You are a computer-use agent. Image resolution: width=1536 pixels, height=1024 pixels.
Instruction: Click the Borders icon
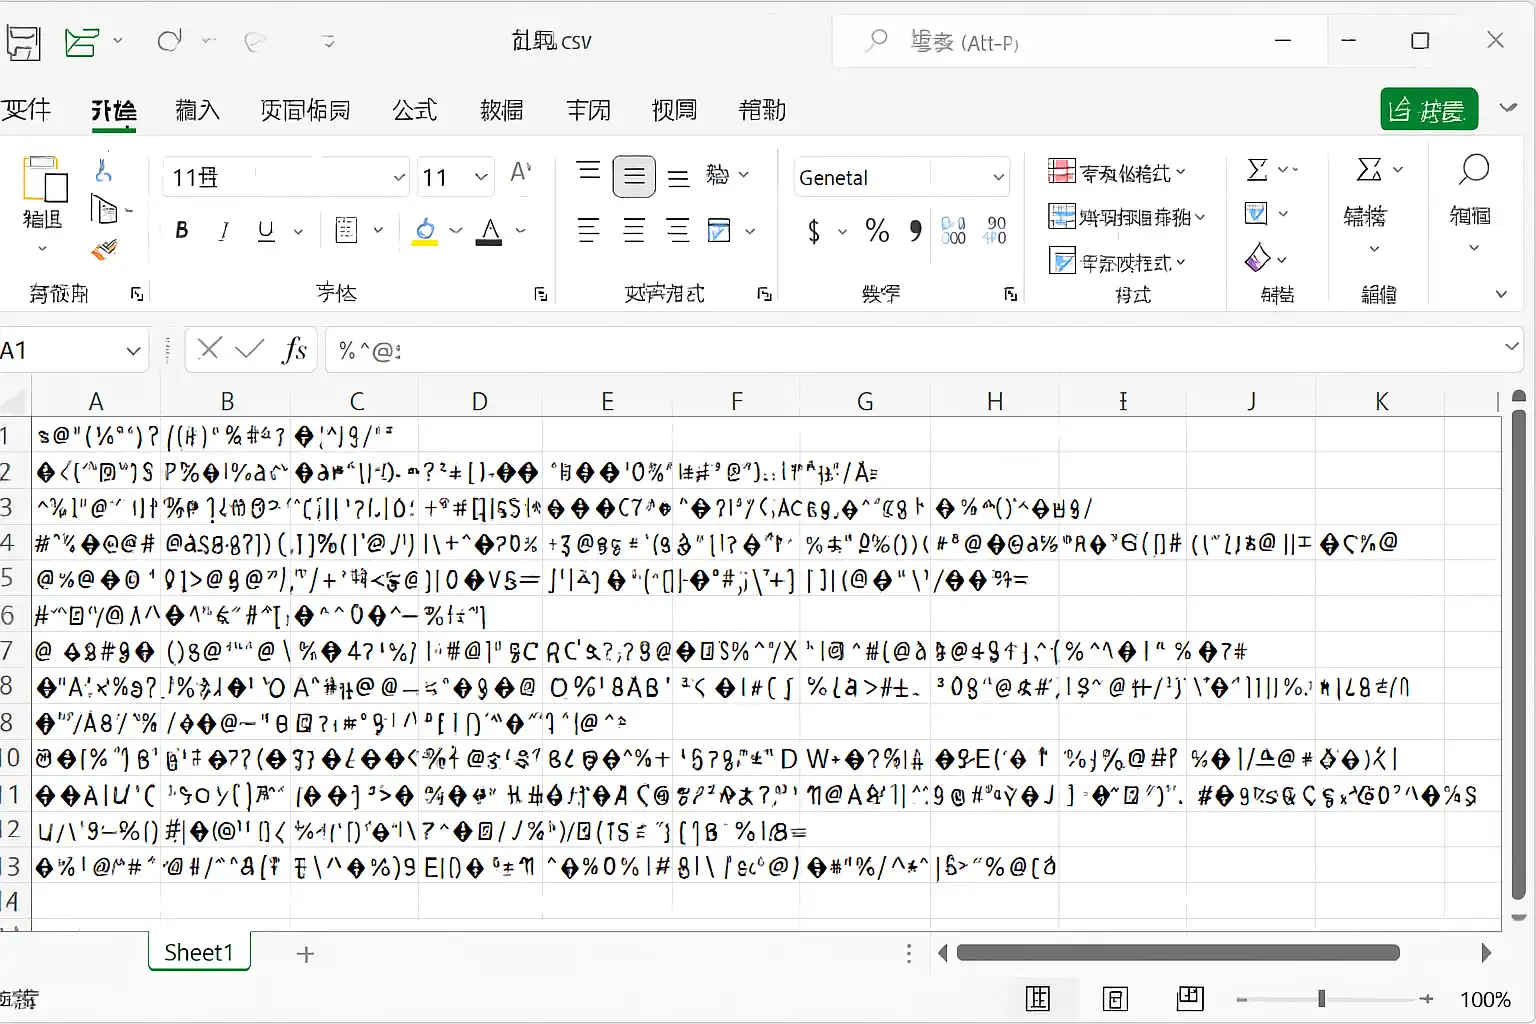pyautogui.click(x=347, y=231)
